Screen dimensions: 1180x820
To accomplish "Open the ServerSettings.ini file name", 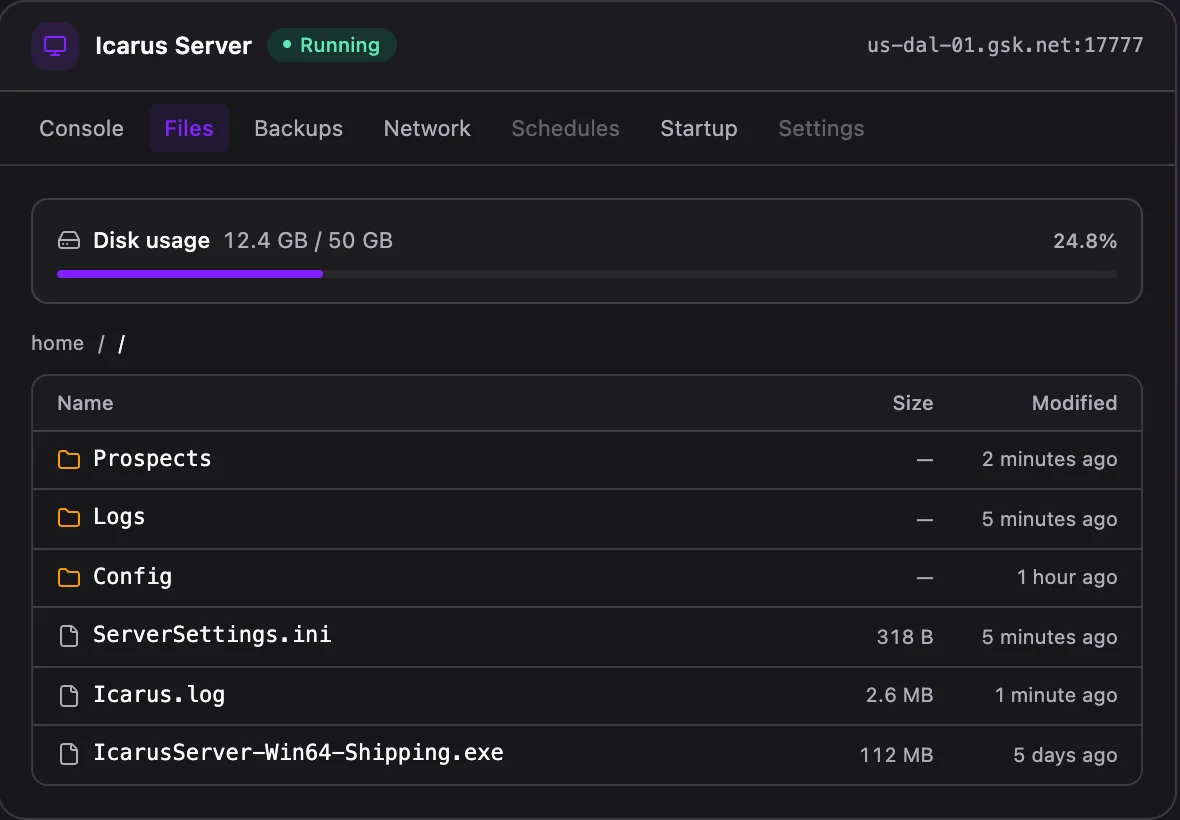I will pyautogui.click(x=212, y=635).
